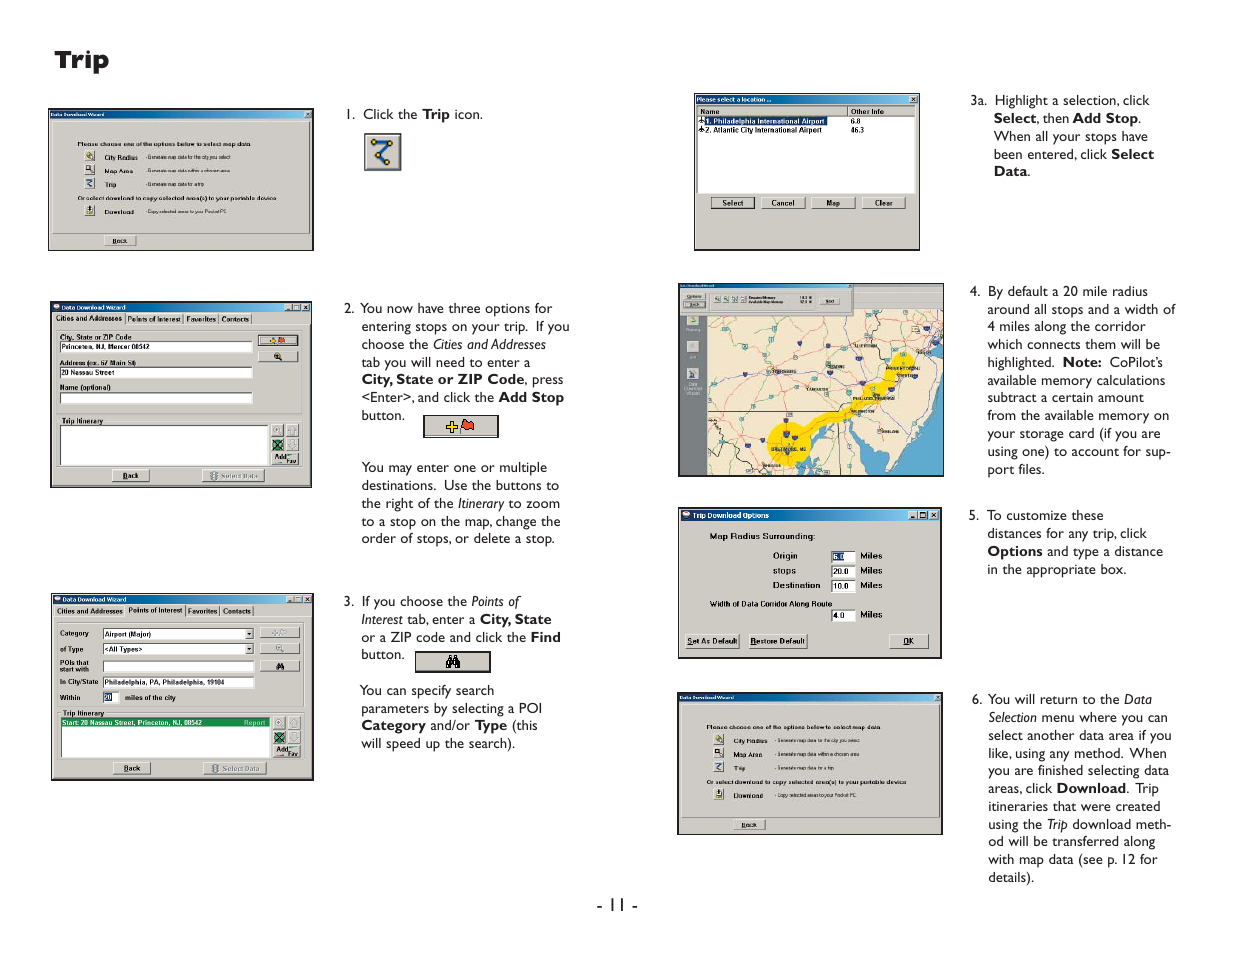The image size is (1235, 954).
Task: Click Options button in map window
Action: pyautogui.click(x=694, y=296)
